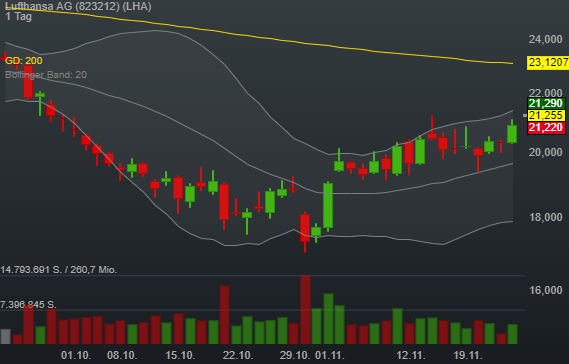Select the 12.11. date axis label
Image resolution: width=569 pixels, height=364 pixels.
[410, 355]
